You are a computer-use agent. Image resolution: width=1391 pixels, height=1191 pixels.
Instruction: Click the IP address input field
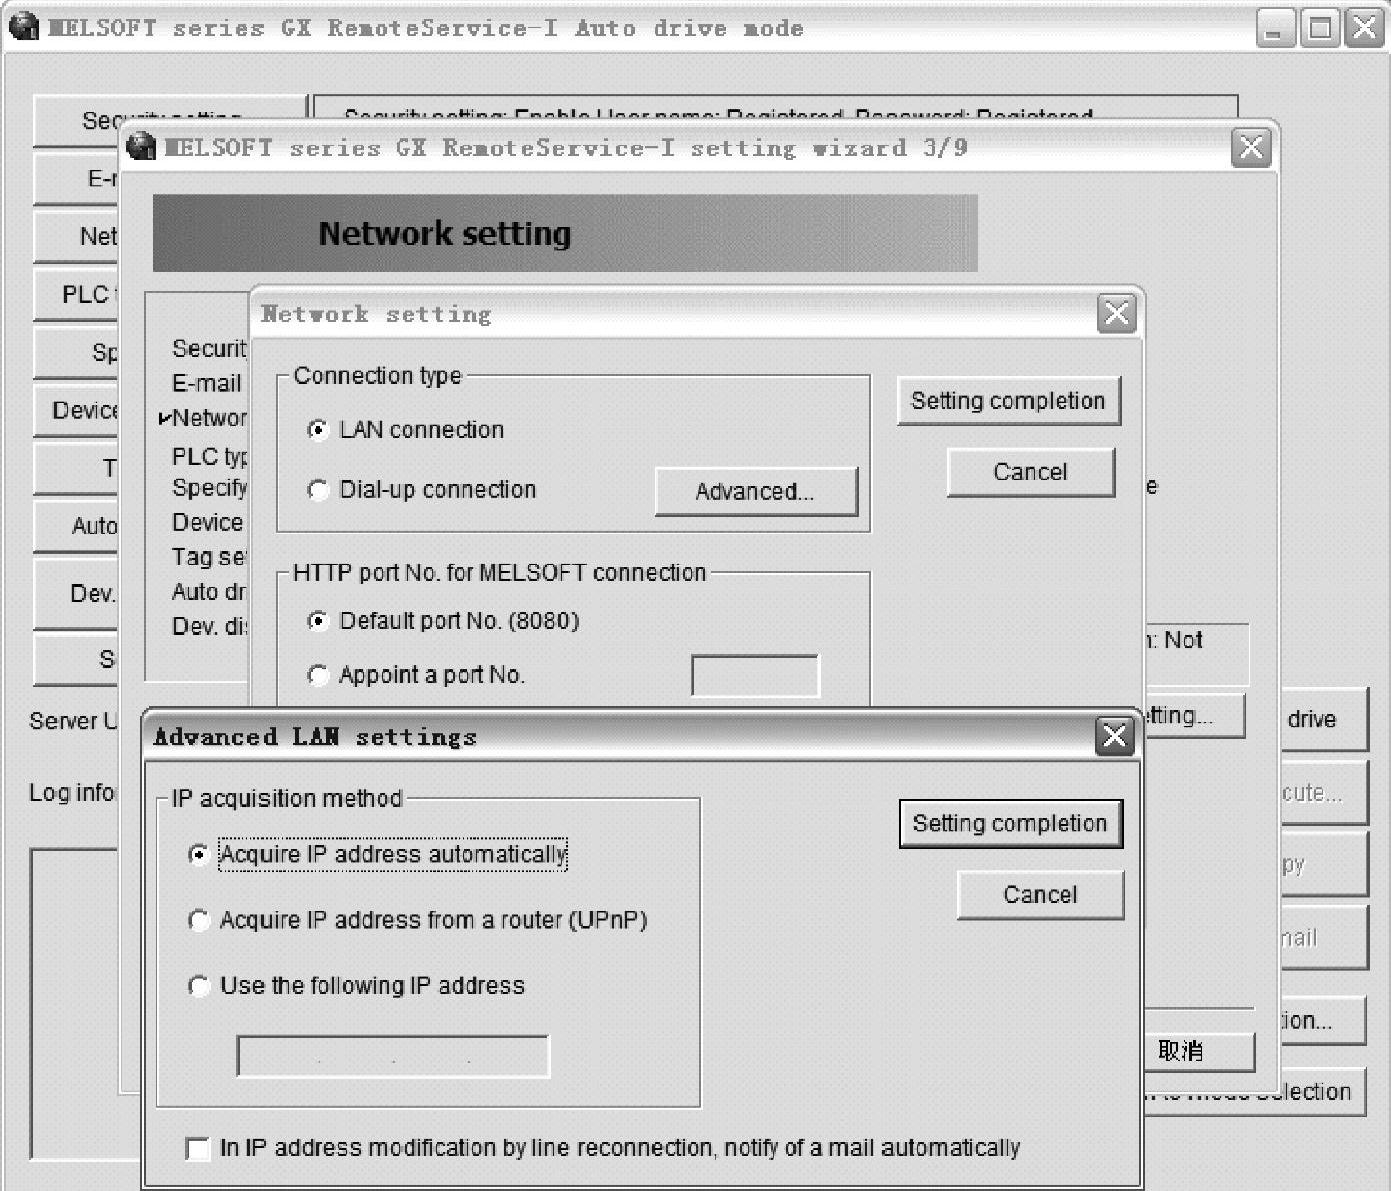click(393, 1057)
